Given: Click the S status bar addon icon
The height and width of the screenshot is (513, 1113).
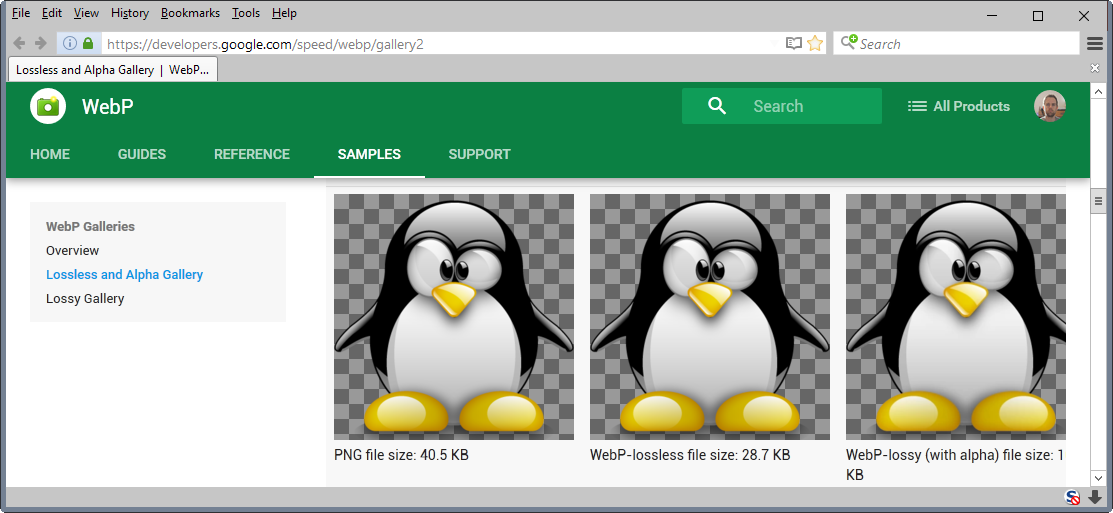Looking at the screenshot, I should (1073, 497).
